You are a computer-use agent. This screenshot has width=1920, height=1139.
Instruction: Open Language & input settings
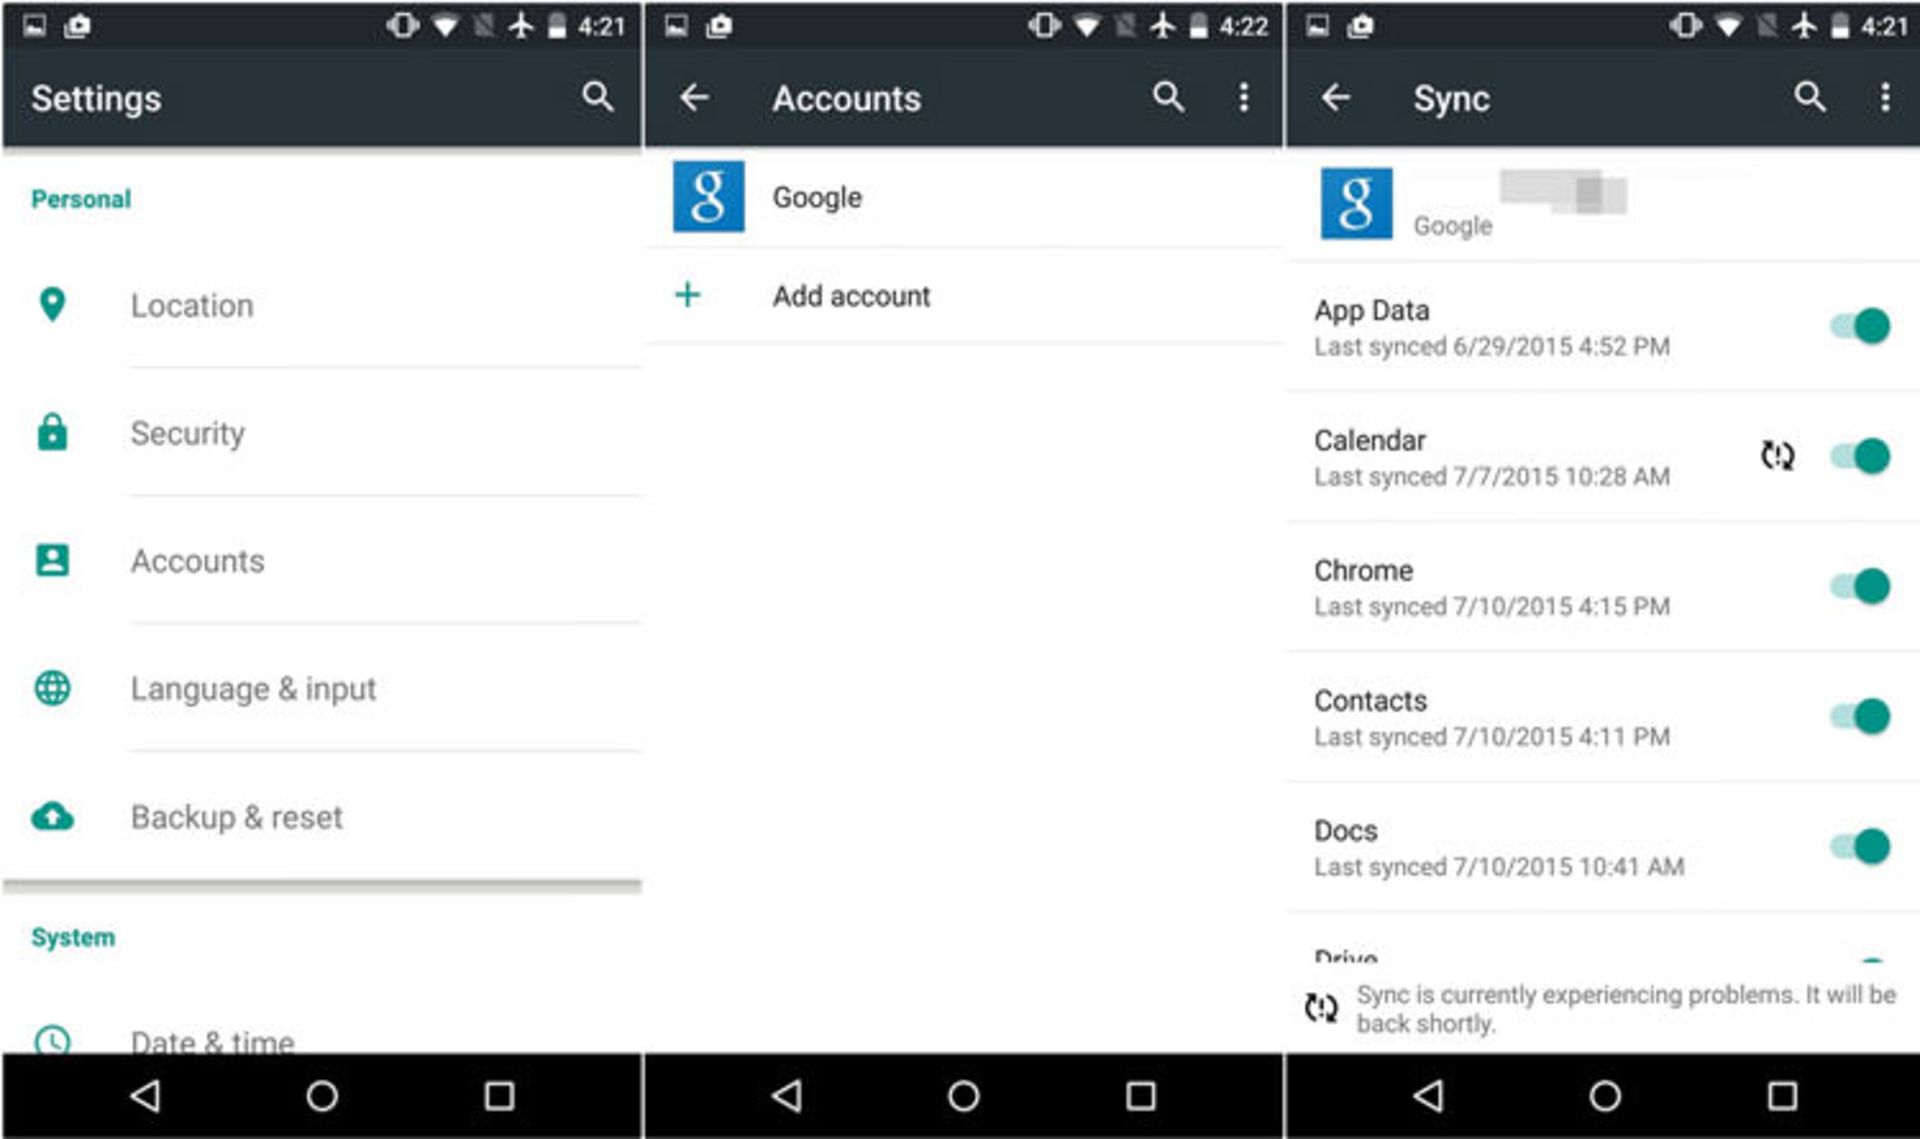point(322,688)
